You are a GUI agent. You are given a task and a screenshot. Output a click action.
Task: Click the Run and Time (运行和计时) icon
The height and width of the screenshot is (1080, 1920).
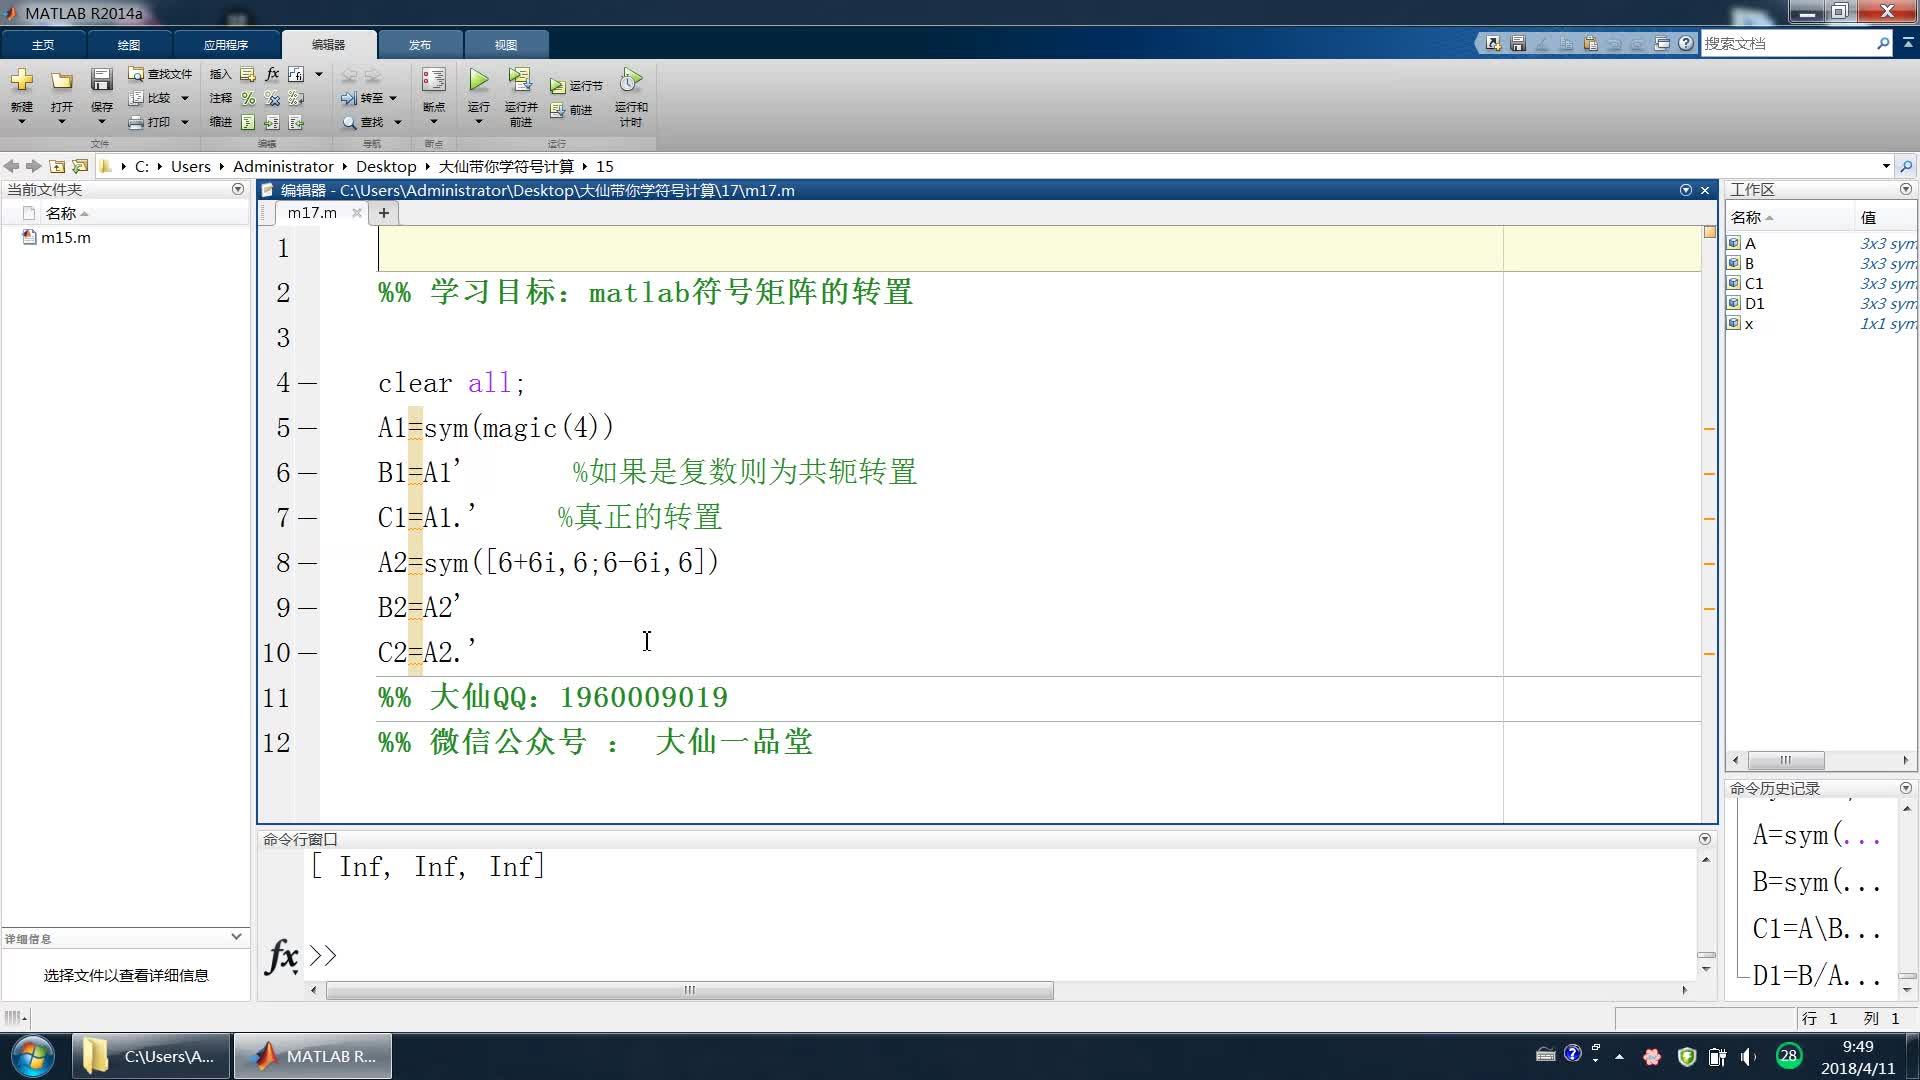pyautogui.click(x=630, y=81)
